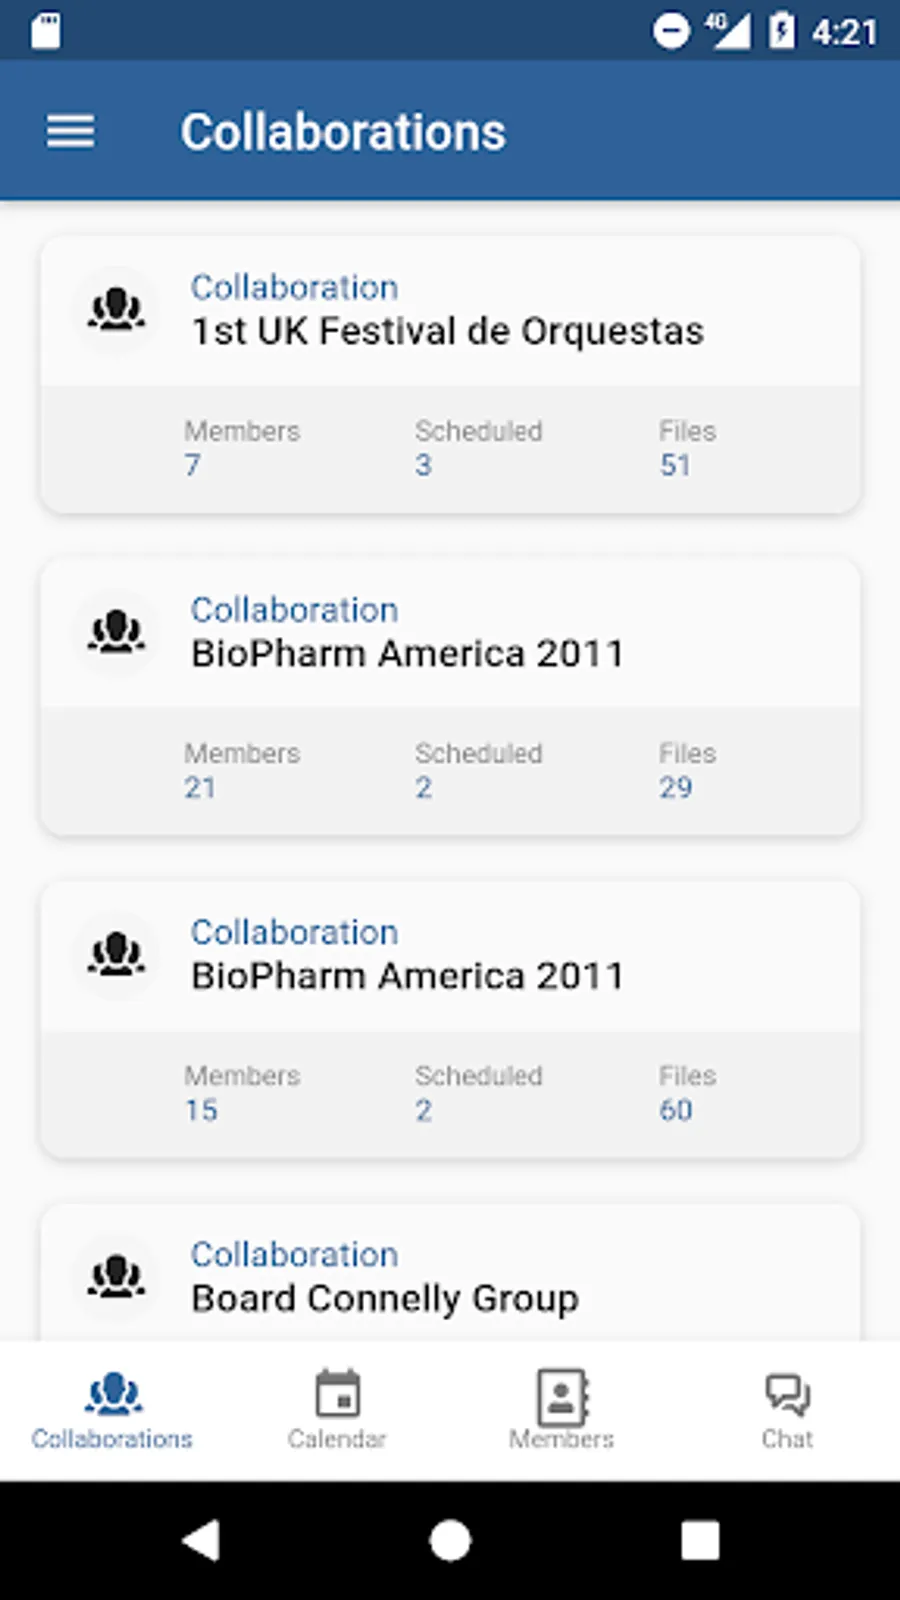View the 21 members count

click(x=200, y=787)
